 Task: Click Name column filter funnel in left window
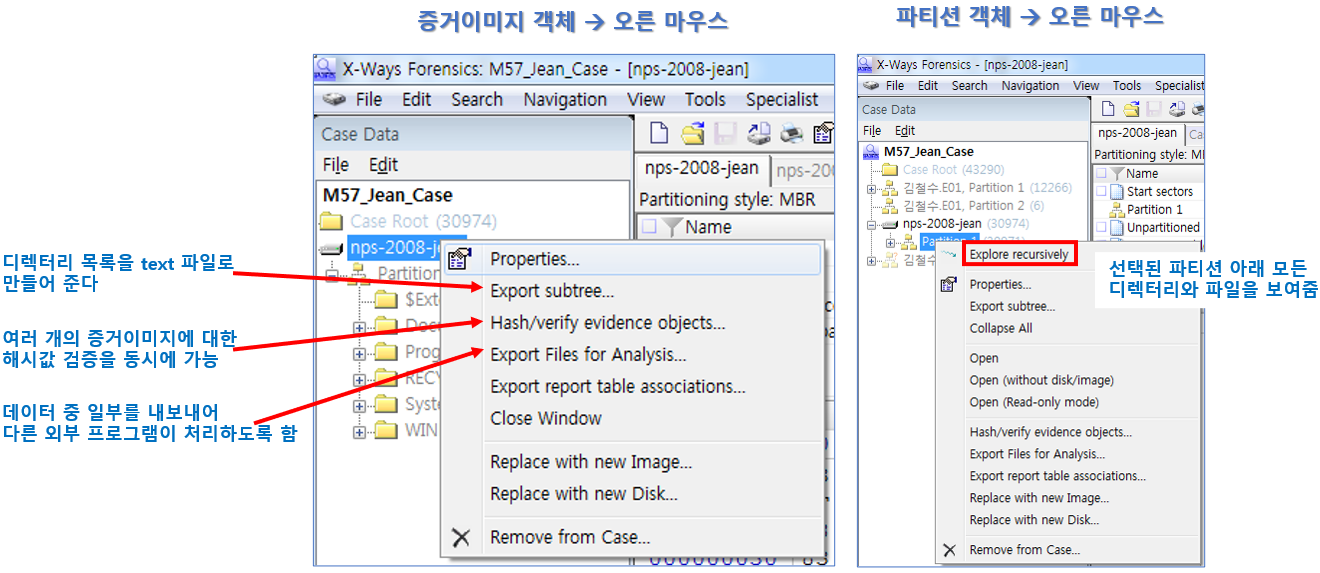pos(671,227)
